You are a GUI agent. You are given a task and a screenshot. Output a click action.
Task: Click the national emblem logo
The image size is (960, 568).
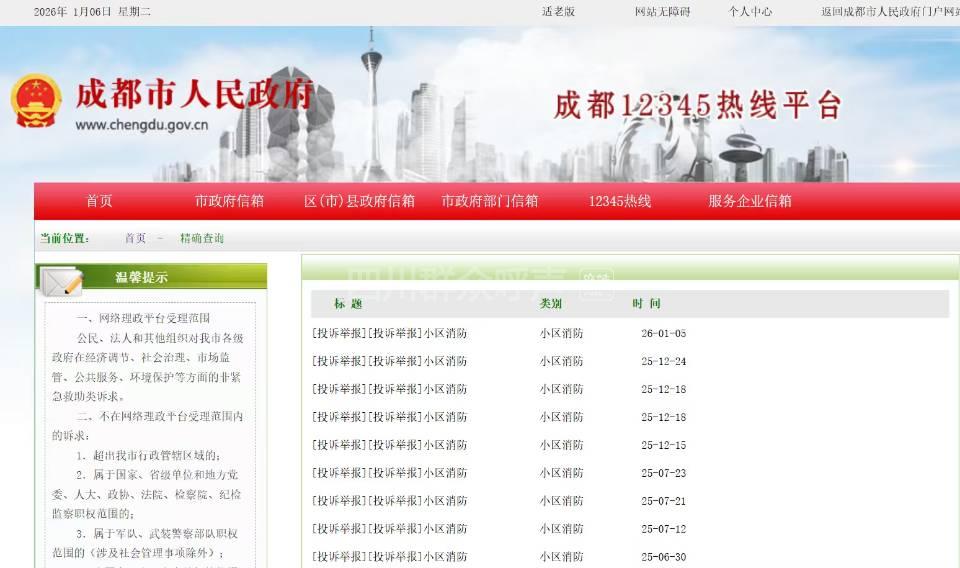(37, 101)
